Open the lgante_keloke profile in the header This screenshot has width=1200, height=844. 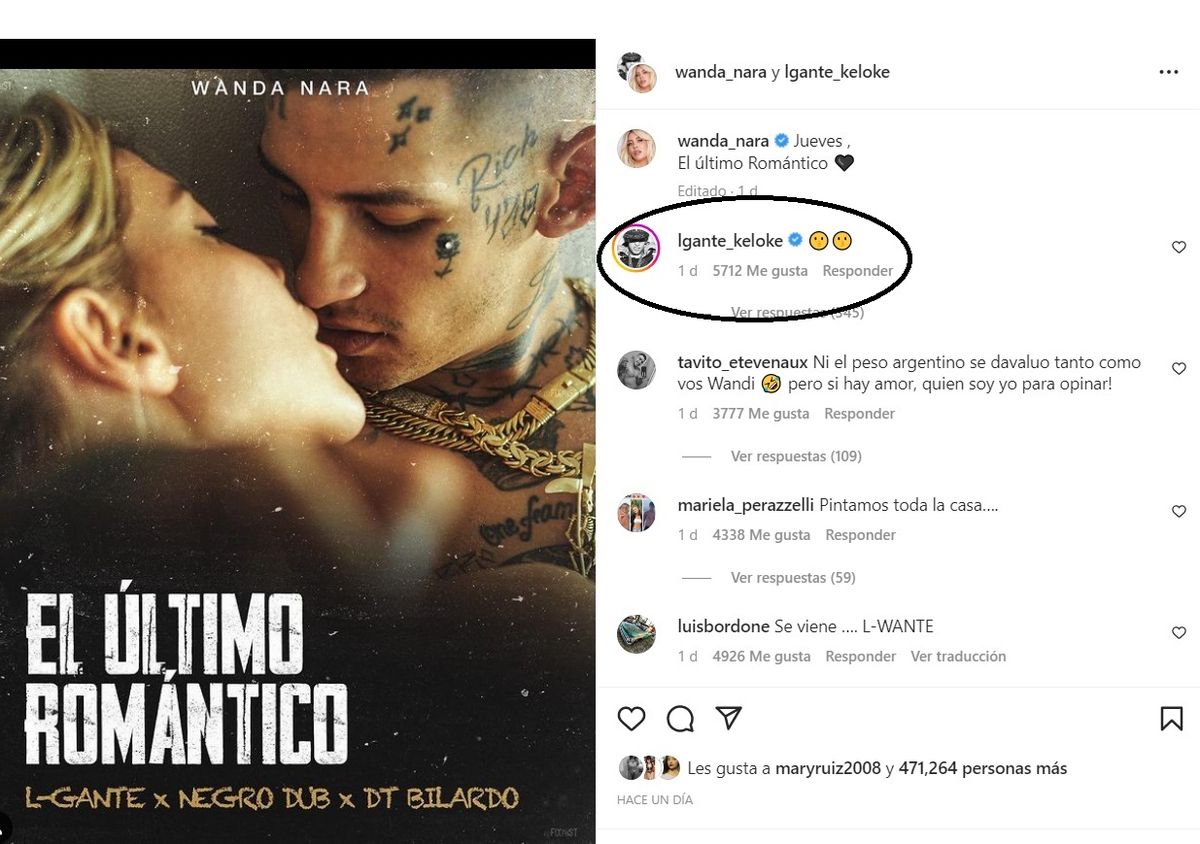(x=838, y=72)
